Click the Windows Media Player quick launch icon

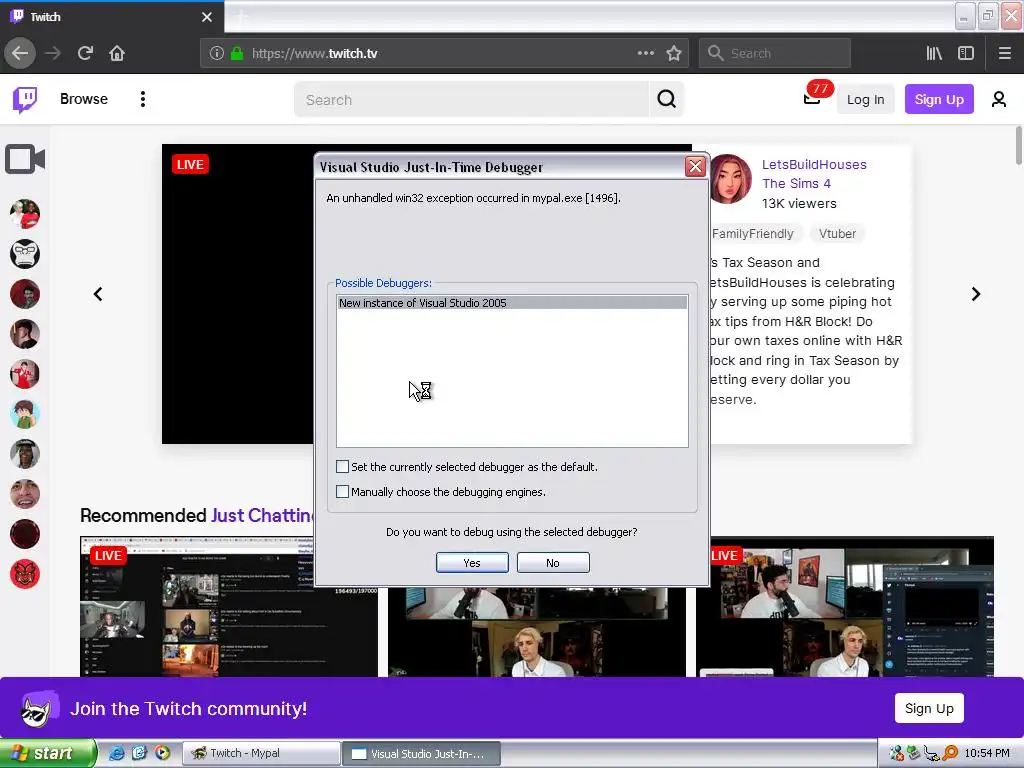pos(162,753)
